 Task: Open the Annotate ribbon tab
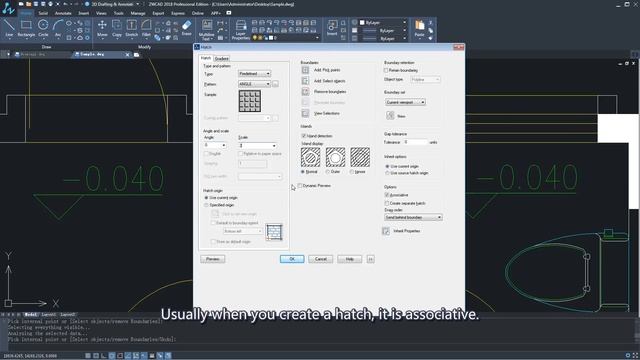pos(63,13)
